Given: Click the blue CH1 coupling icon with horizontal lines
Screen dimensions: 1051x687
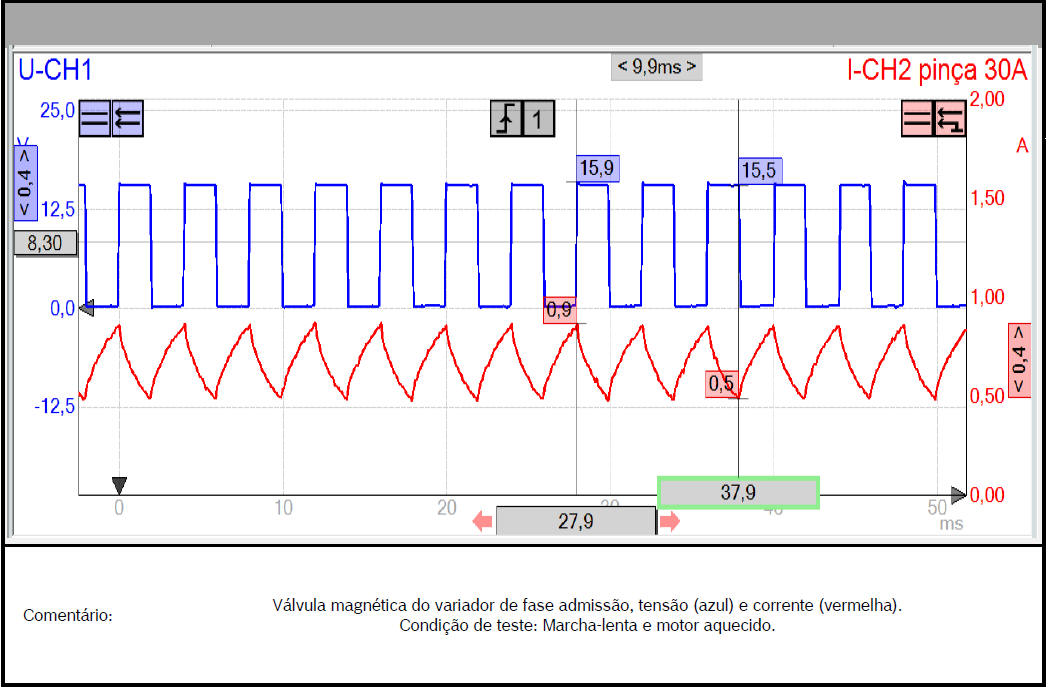Looking at the screenshot, I should 95,119.
